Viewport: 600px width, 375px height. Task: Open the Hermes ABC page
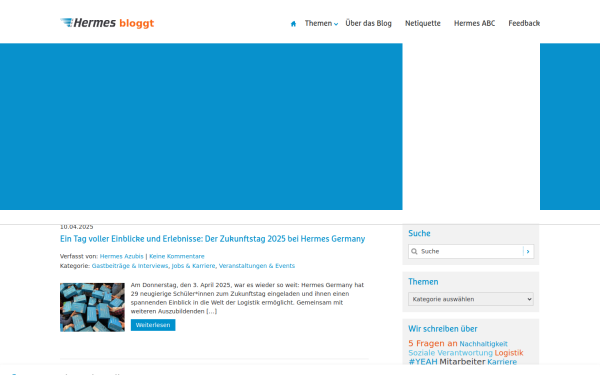click(474, 23)
